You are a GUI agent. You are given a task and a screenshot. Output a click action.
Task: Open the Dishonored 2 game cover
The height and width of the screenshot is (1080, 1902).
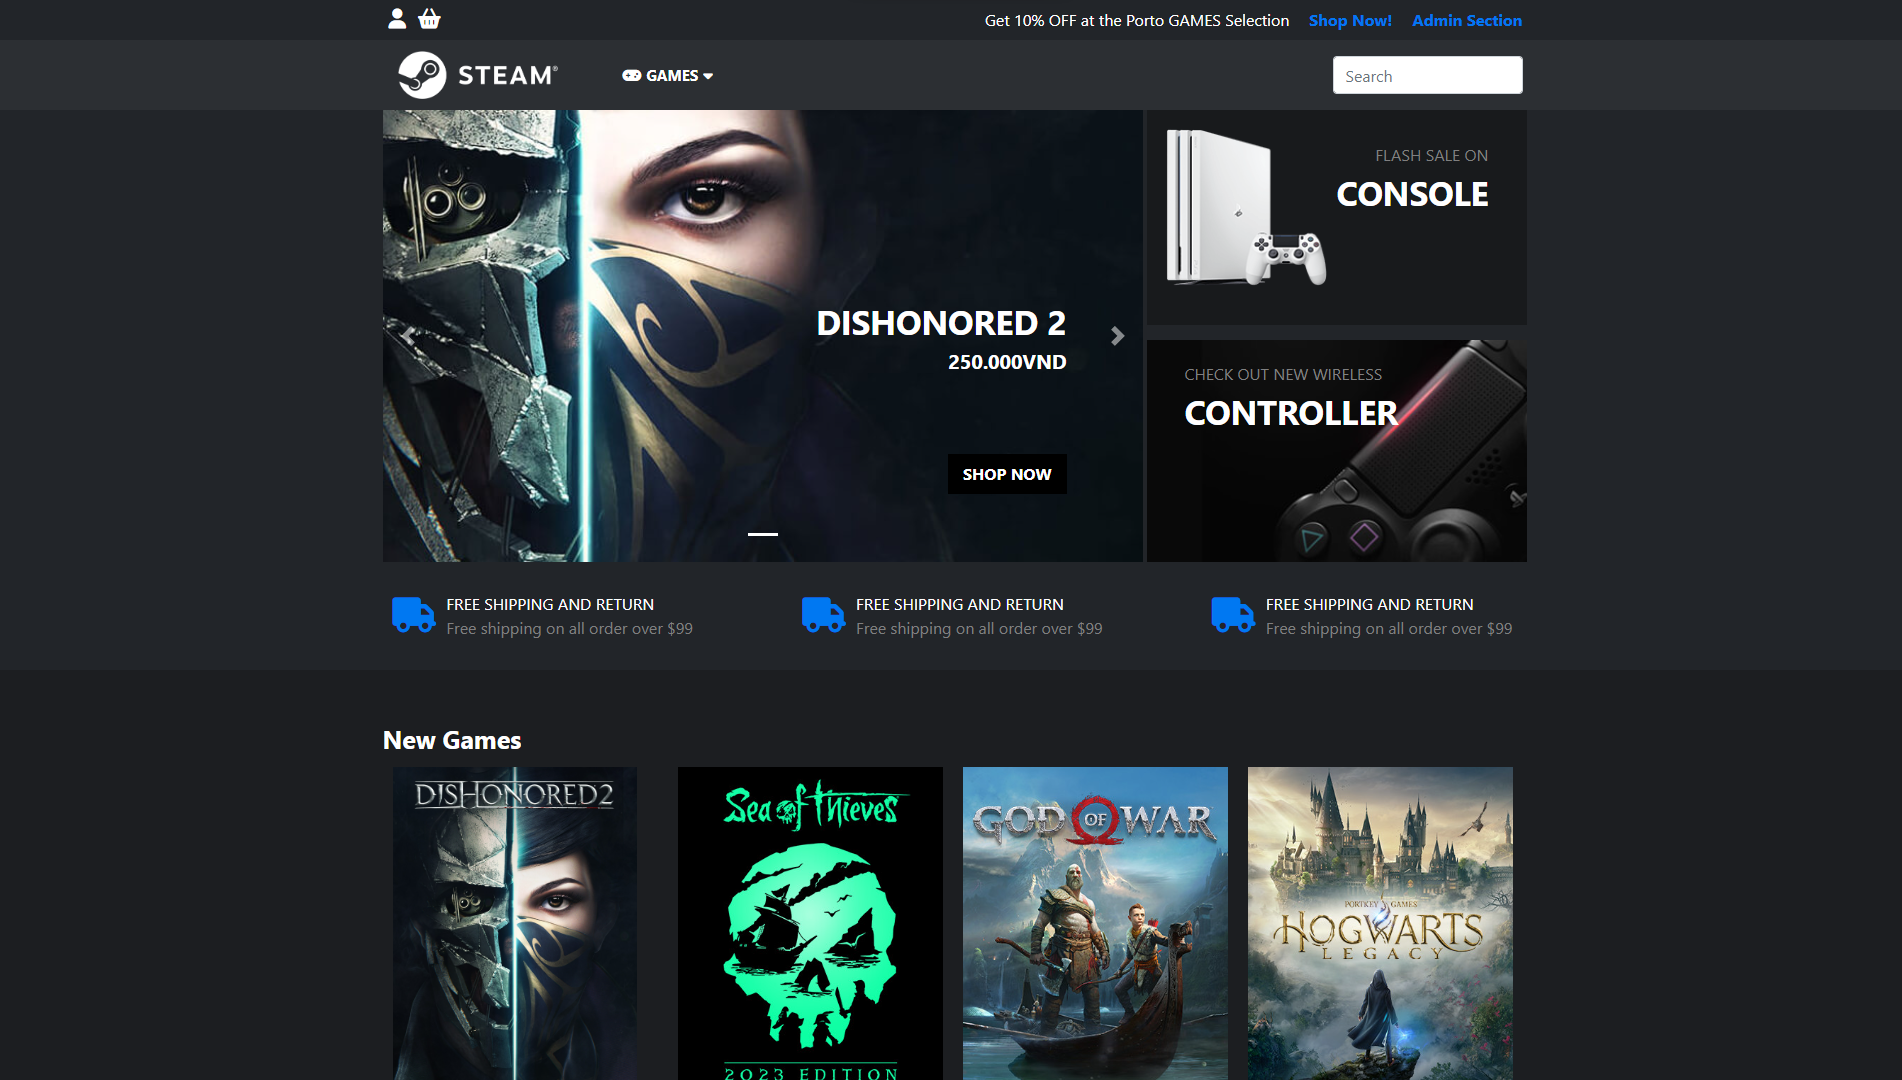coord(515,922)
